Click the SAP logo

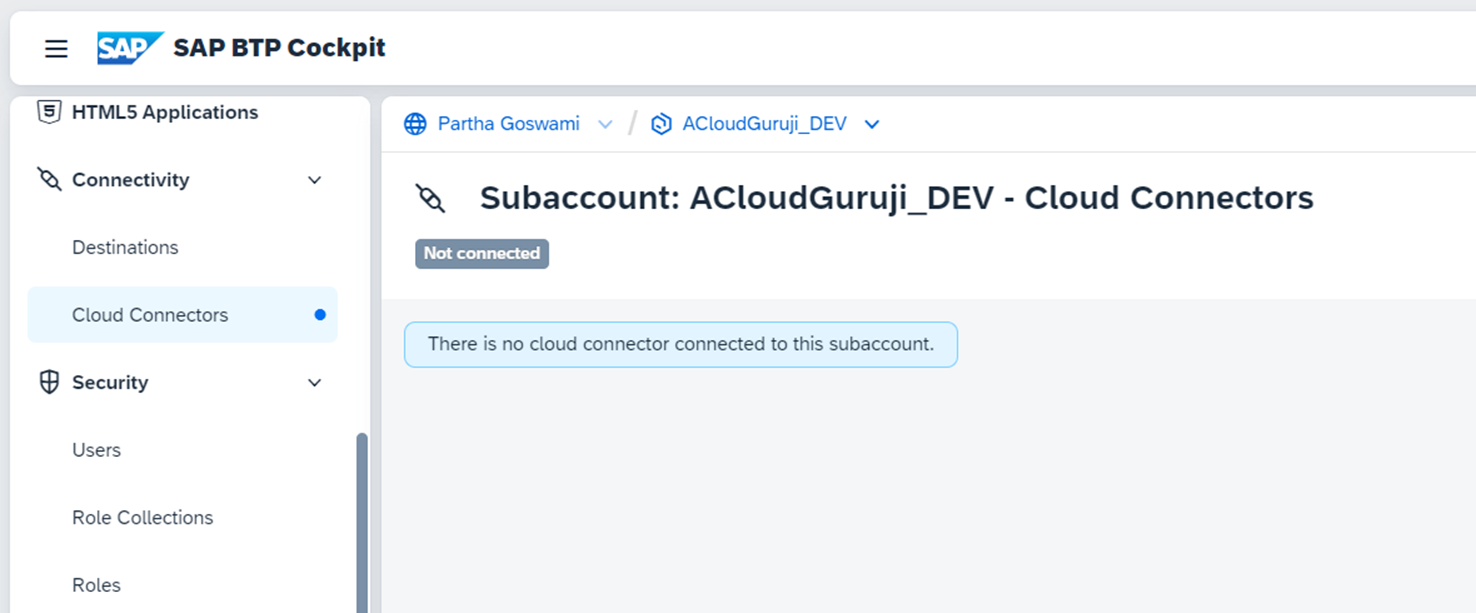pyautogui.click(x=129, y=48)
